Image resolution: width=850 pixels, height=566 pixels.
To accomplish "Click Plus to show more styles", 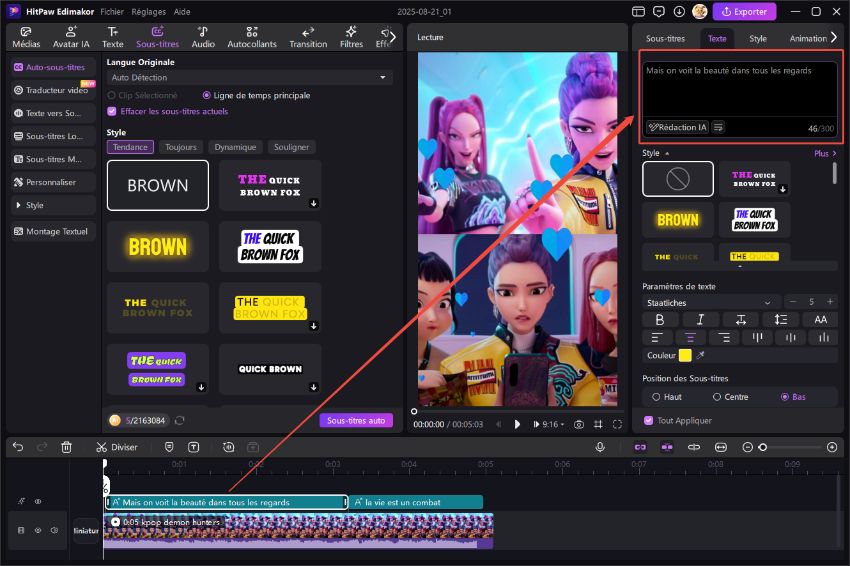I will coord(825,153).
